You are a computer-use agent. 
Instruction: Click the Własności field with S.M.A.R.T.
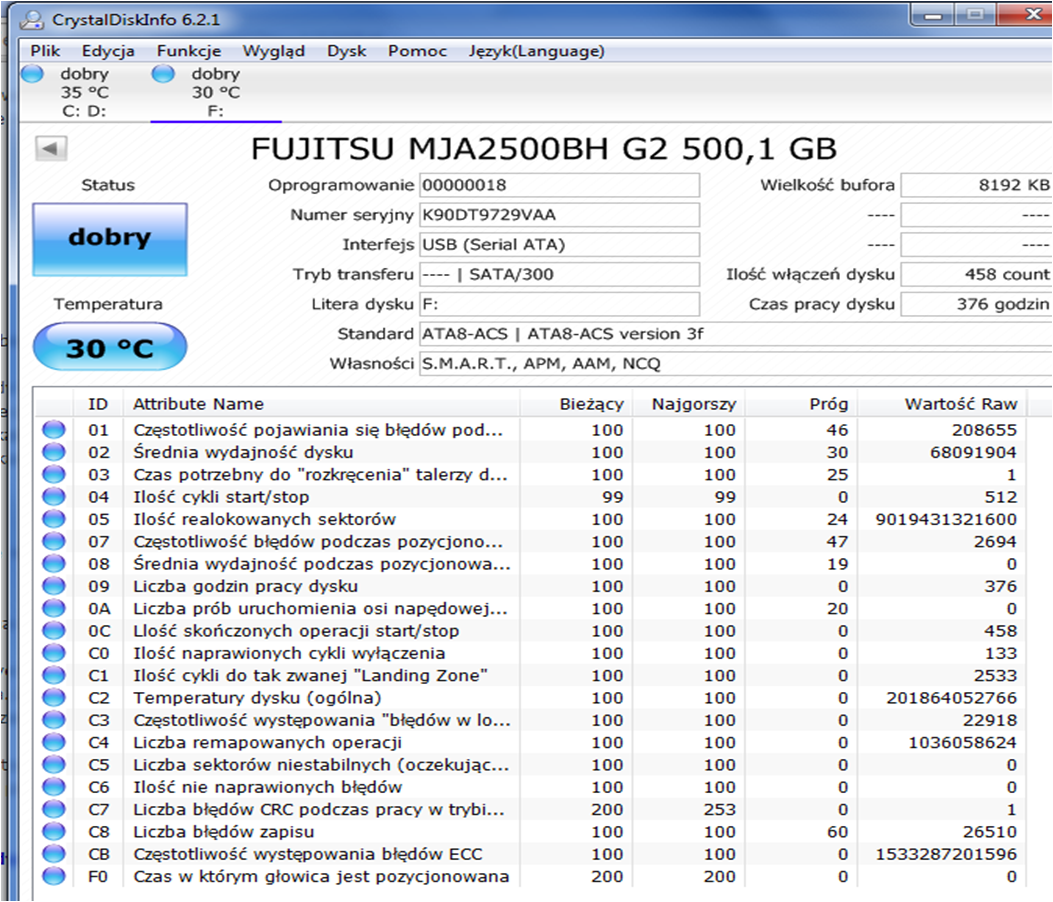point(735,364)
